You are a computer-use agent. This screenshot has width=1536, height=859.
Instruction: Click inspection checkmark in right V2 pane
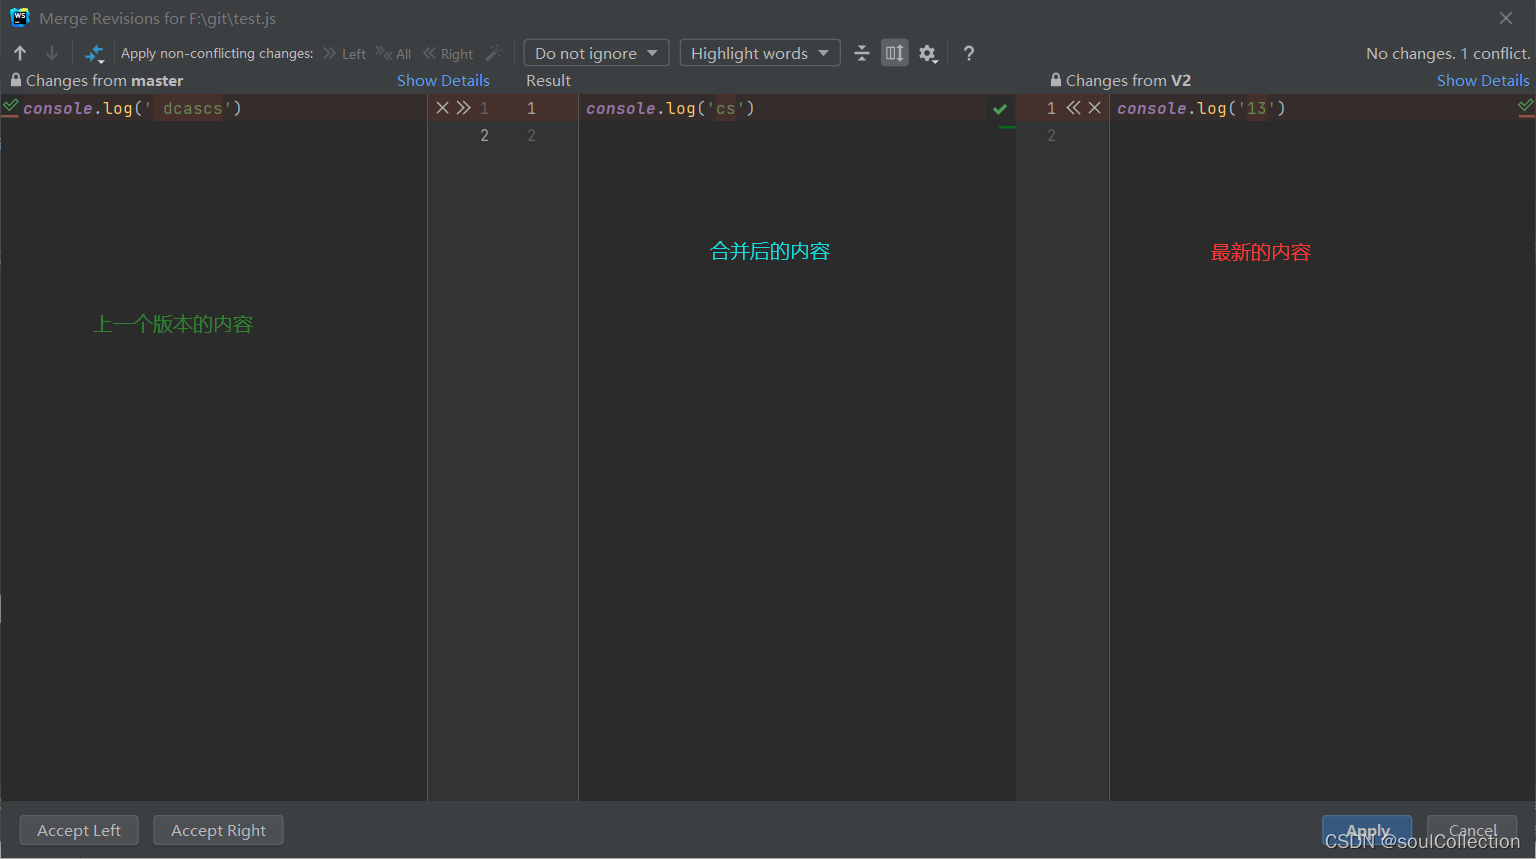(1526, 105)
